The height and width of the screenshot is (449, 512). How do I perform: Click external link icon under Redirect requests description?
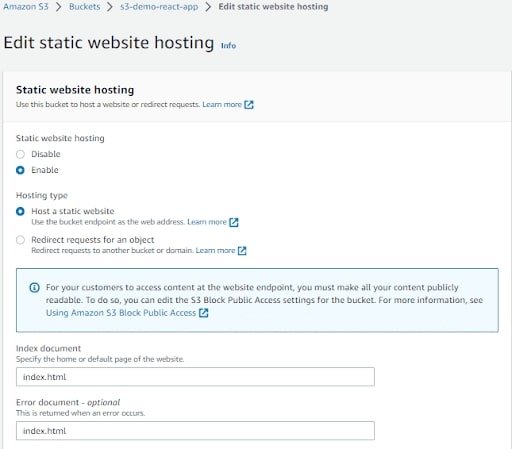point(242,251)
